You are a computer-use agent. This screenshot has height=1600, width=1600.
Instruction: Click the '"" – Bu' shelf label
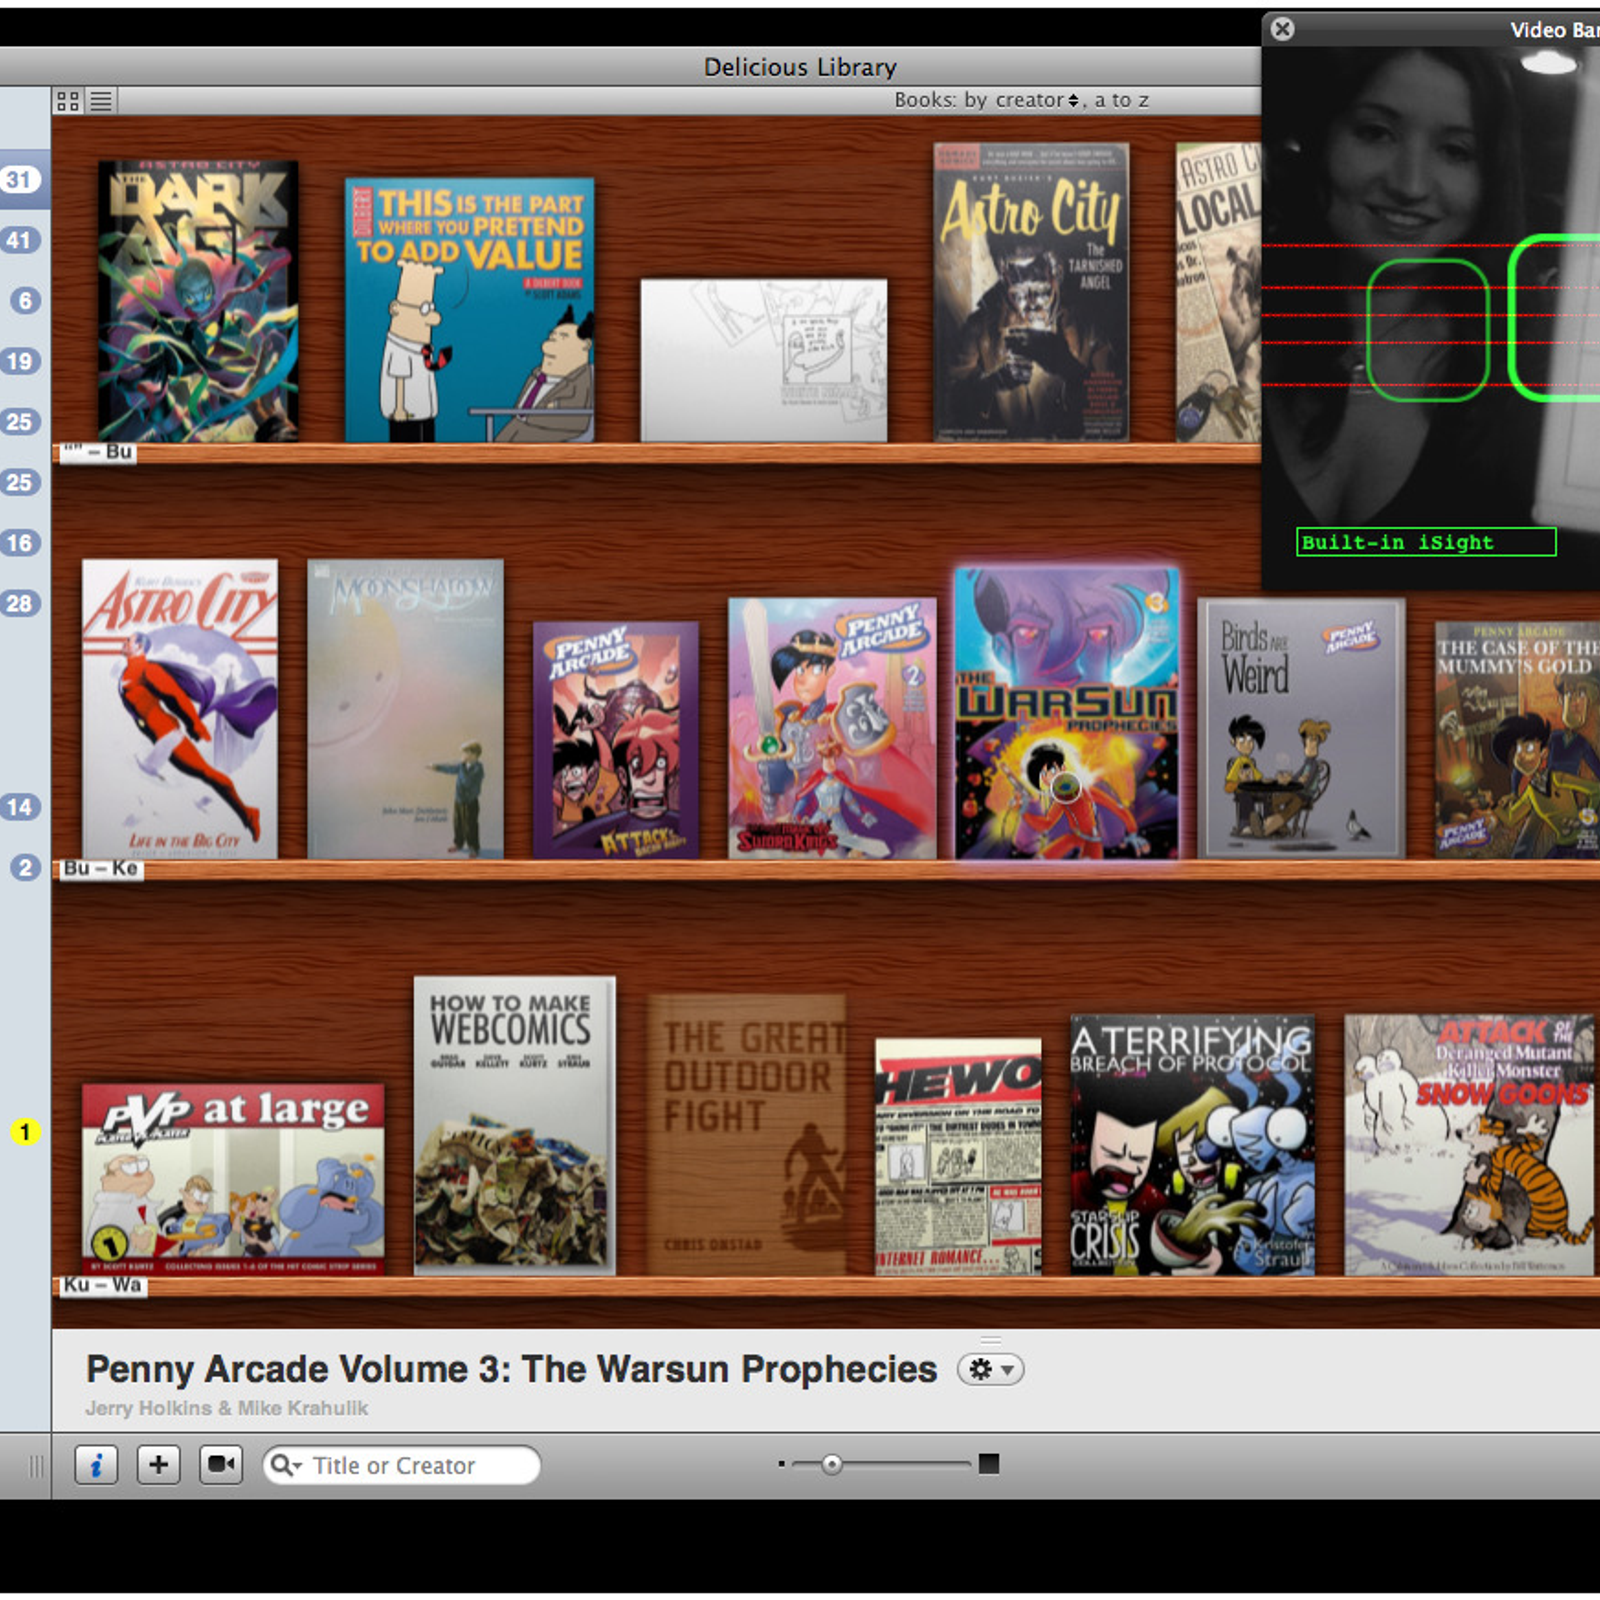tap(96, 452)
